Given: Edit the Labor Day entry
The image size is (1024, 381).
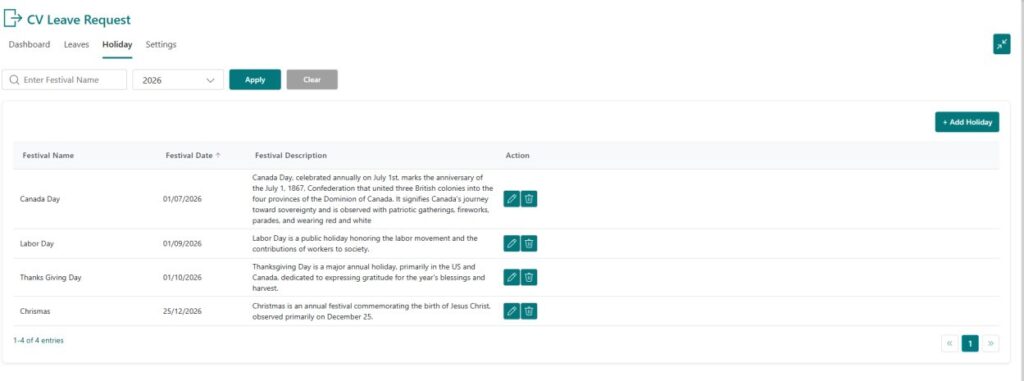Looking at the screenshot, I should (512, 243).
